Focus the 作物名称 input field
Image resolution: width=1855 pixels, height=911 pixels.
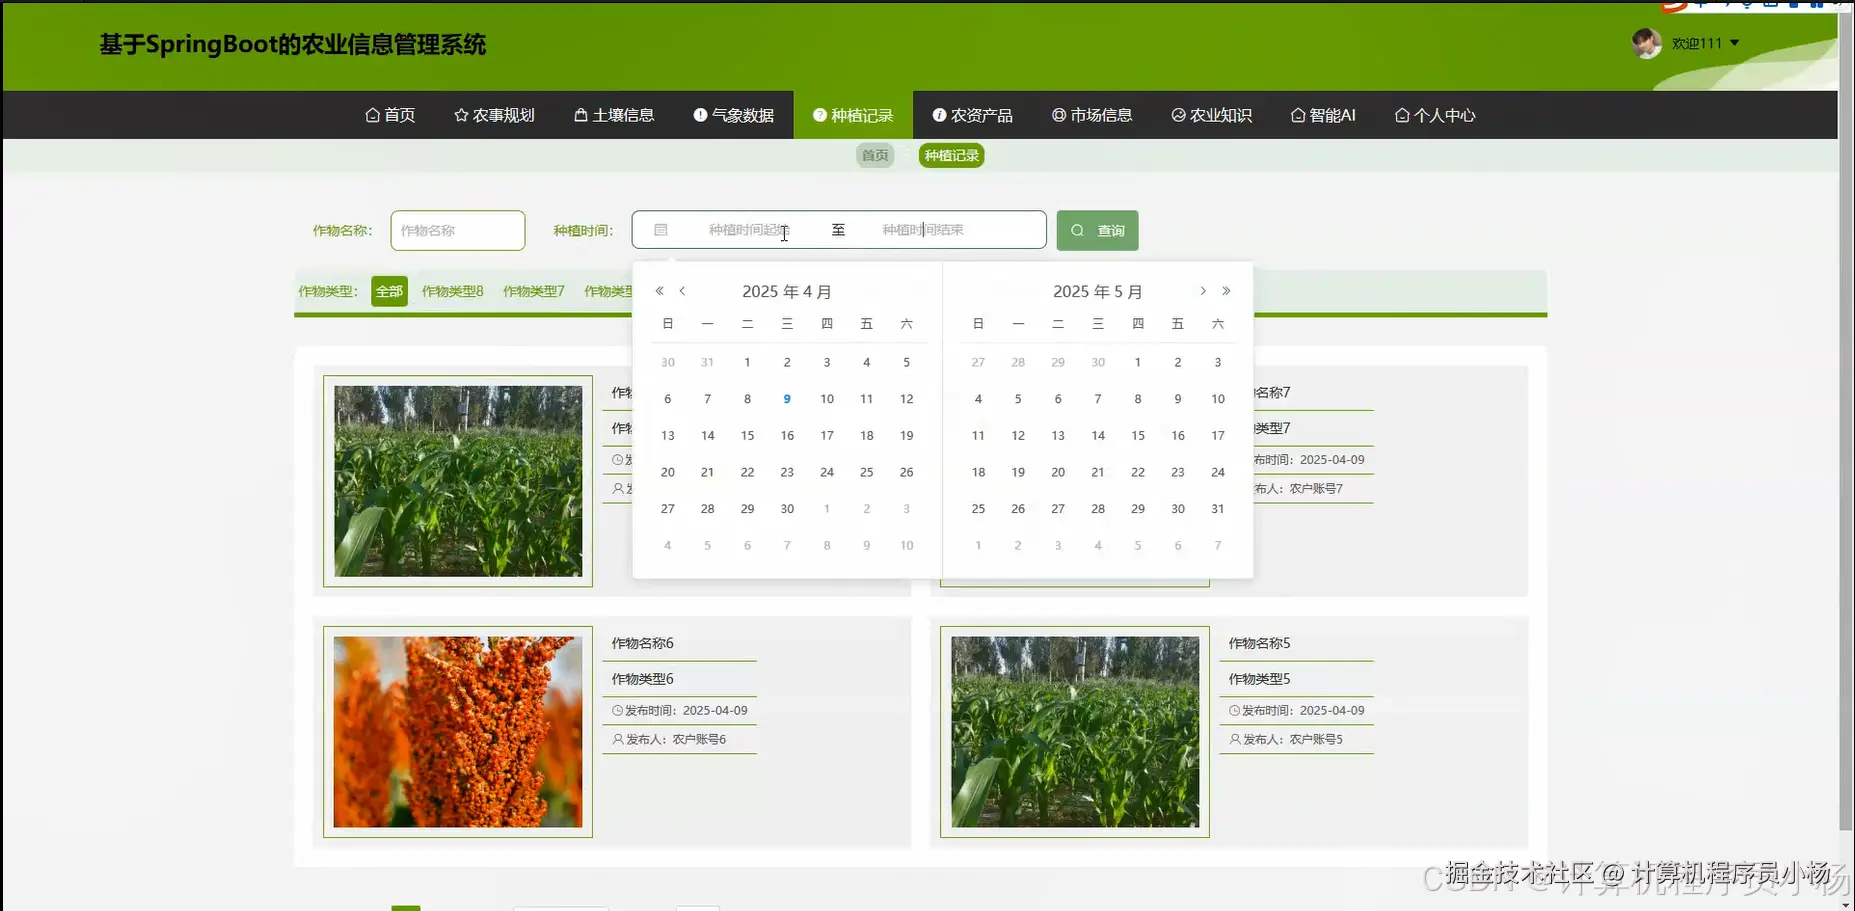point(458,230)
